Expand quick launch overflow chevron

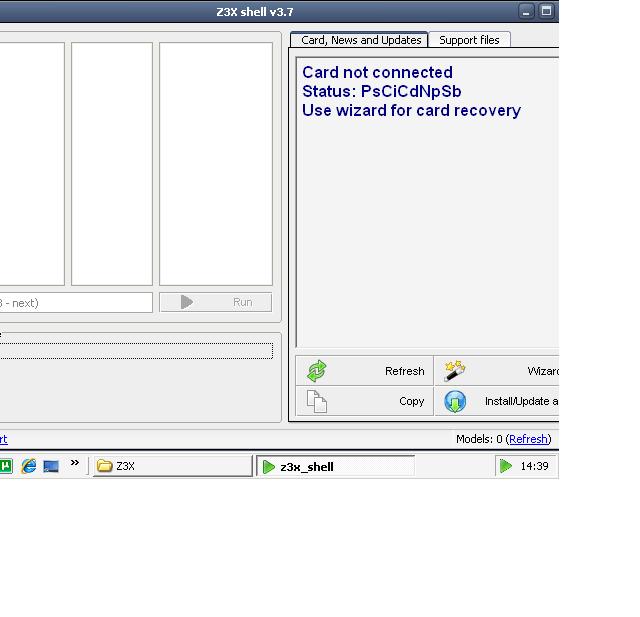click(74, 462)
